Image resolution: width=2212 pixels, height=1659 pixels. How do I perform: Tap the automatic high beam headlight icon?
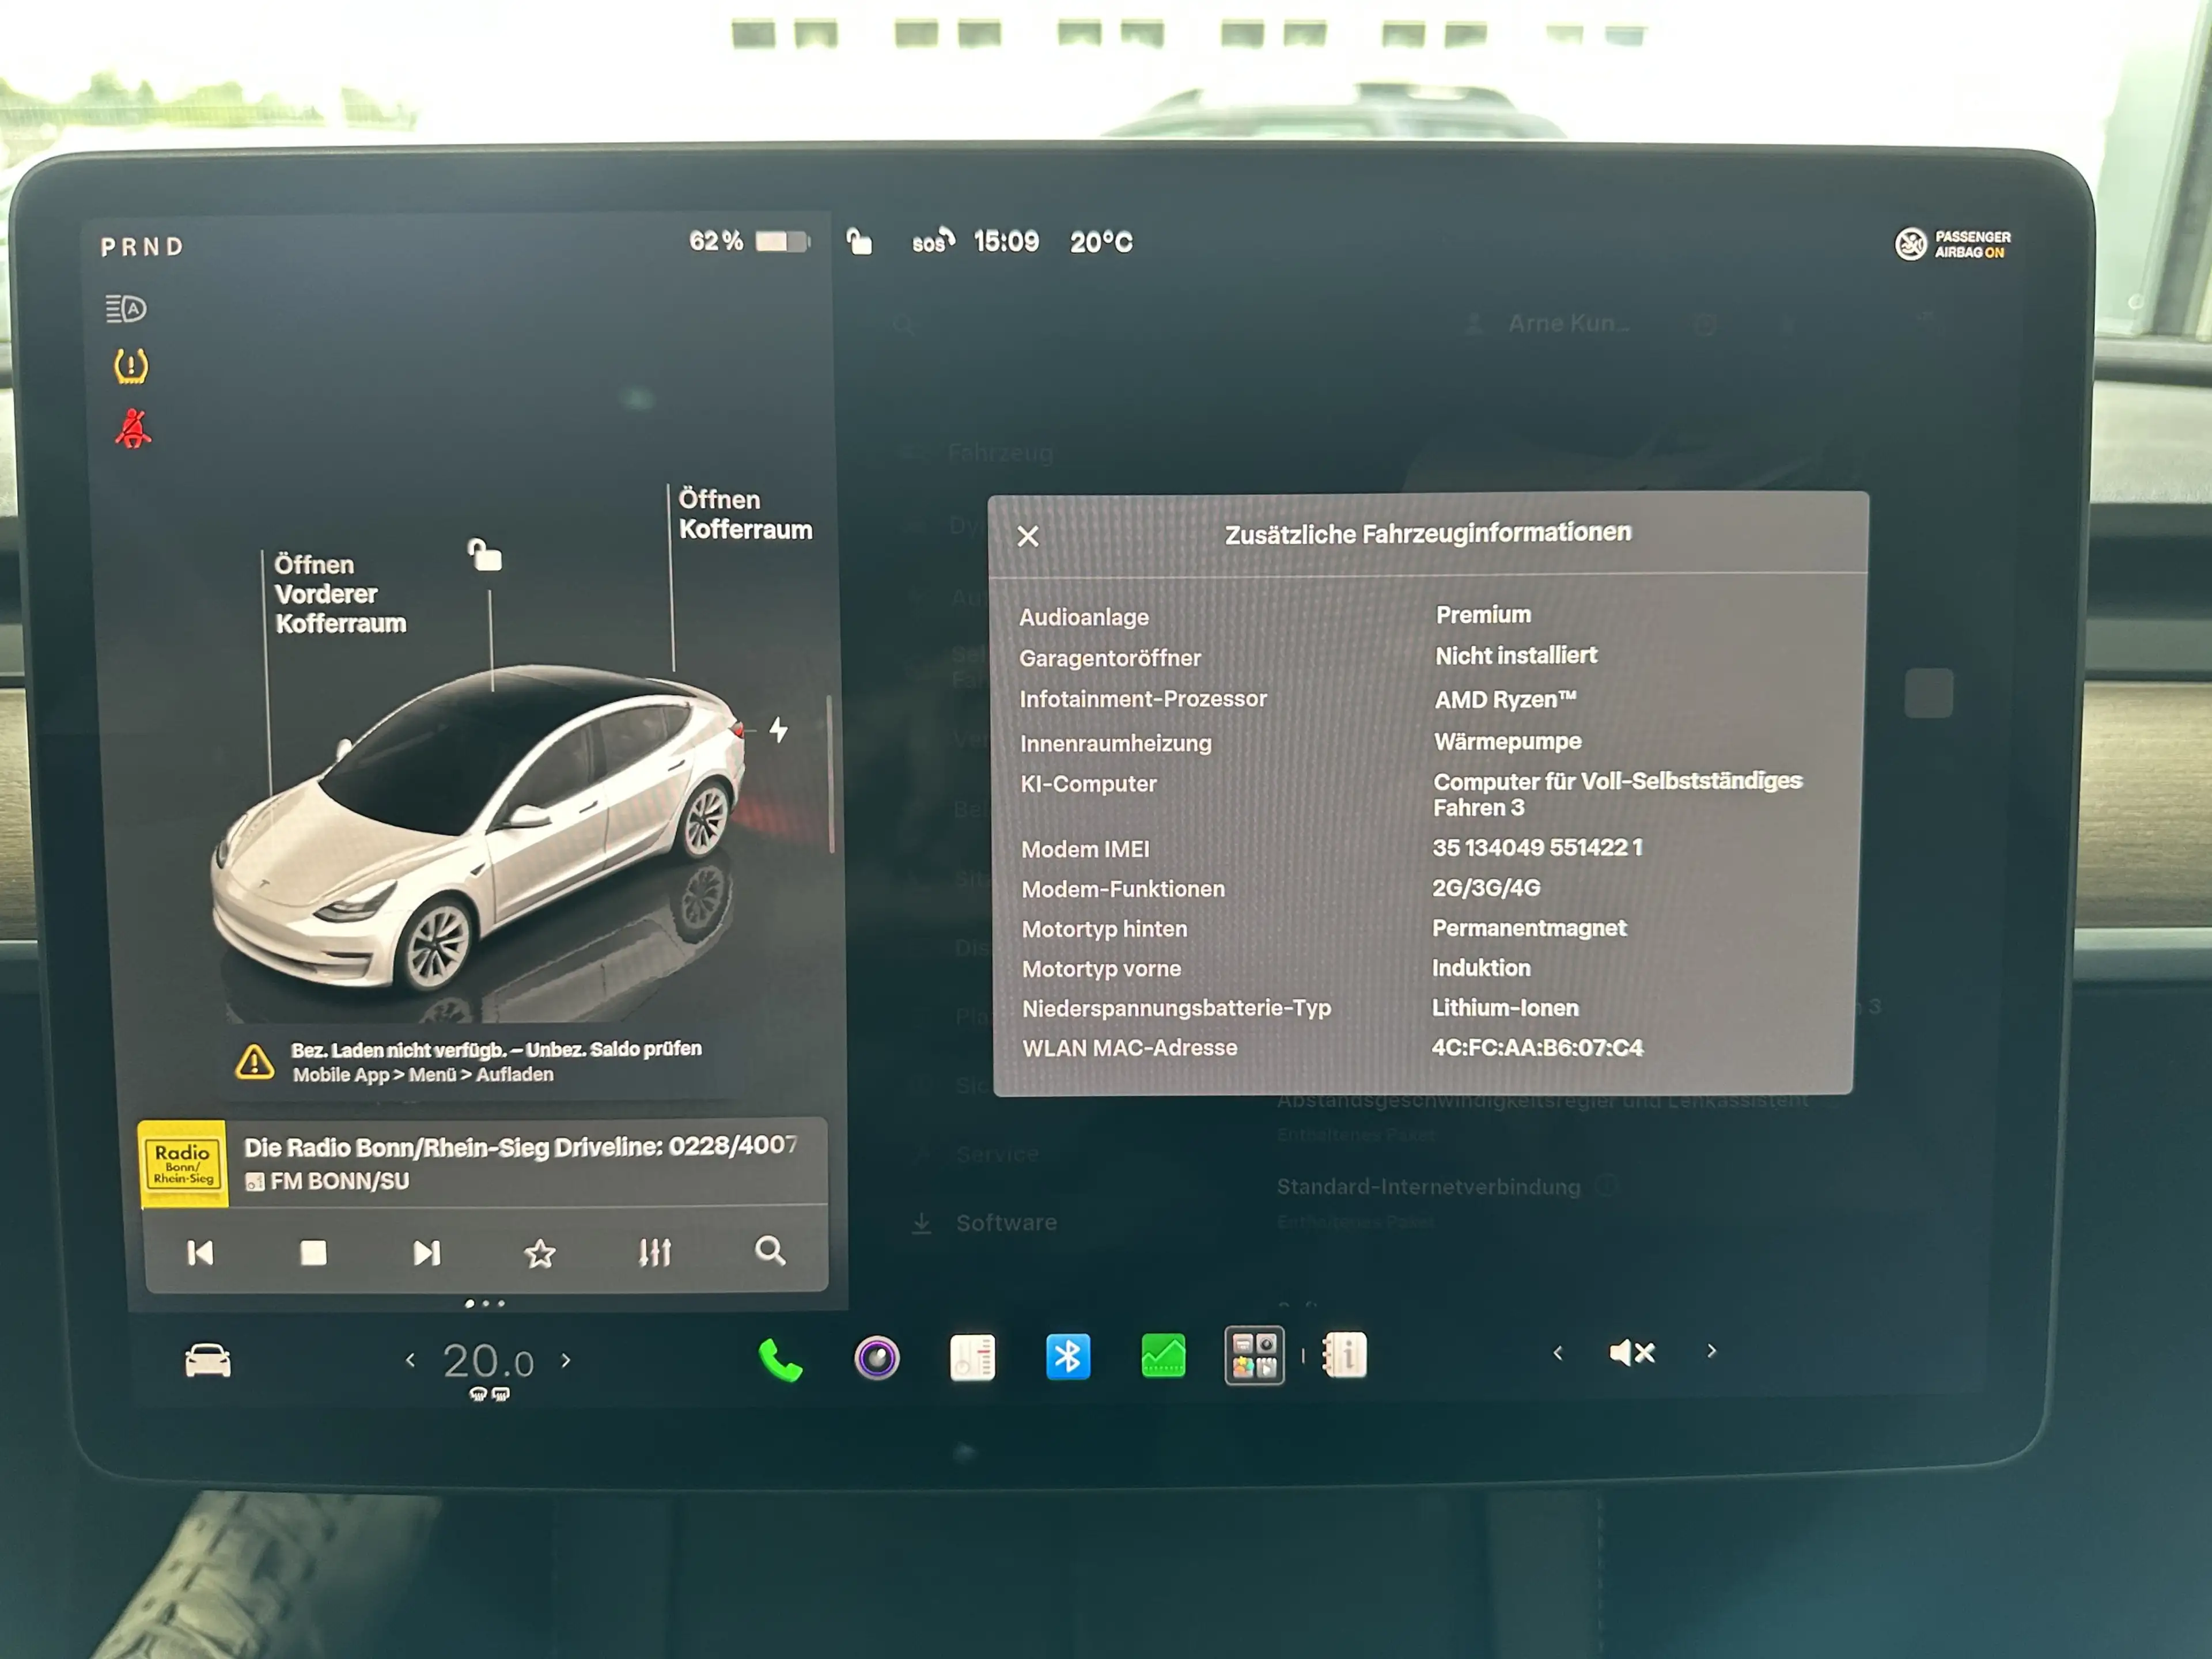(126, 309)
